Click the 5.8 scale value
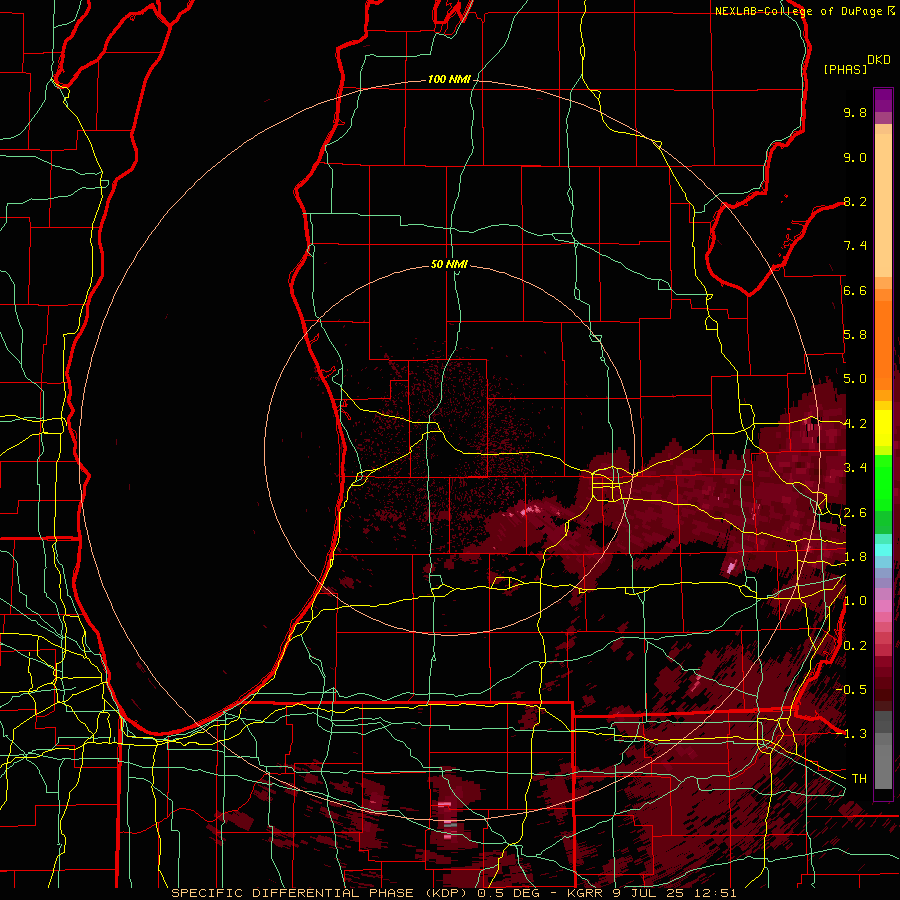This screenshot has height=900, width=900. pos(855,335)
